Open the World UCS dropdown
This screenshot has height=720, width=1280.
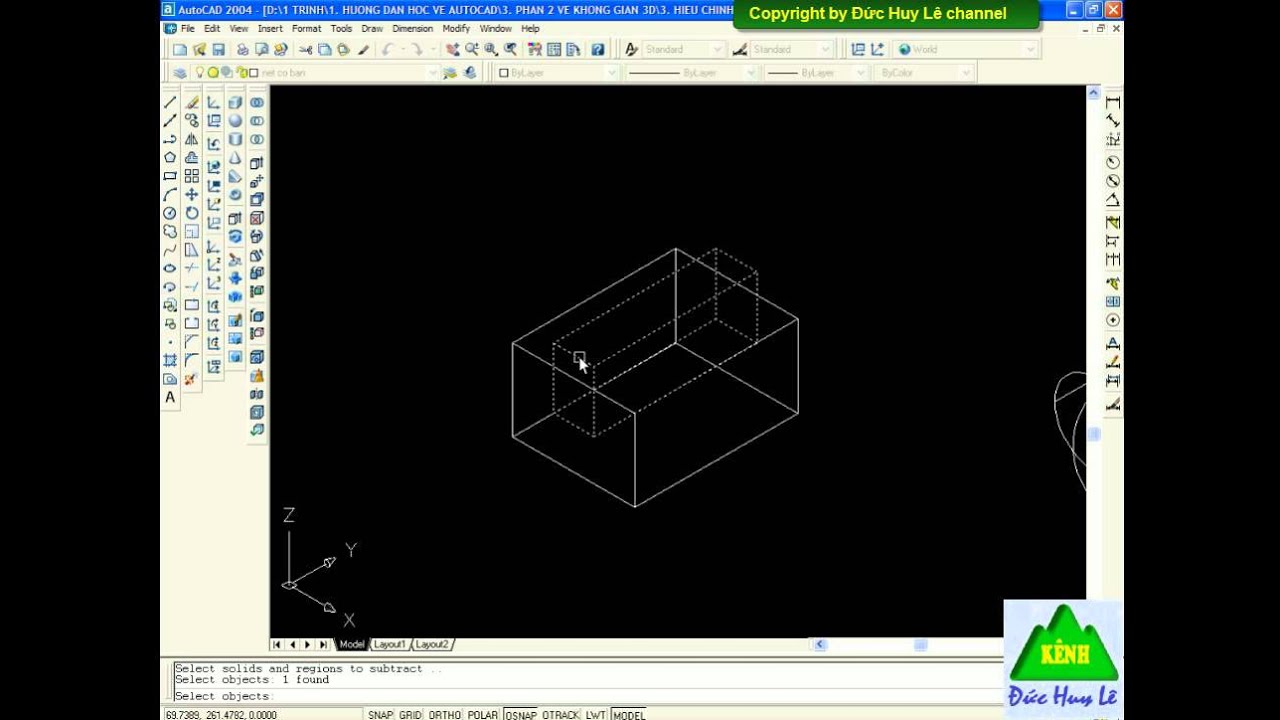pos(1032,49)
